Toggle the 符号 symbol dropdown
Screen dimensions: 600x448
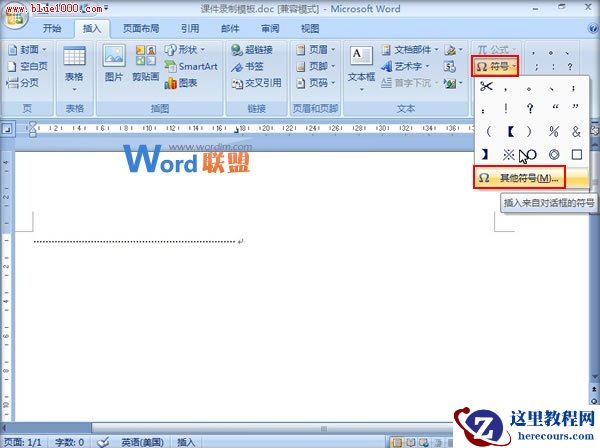pyautogui.click(x=495, y=67)
